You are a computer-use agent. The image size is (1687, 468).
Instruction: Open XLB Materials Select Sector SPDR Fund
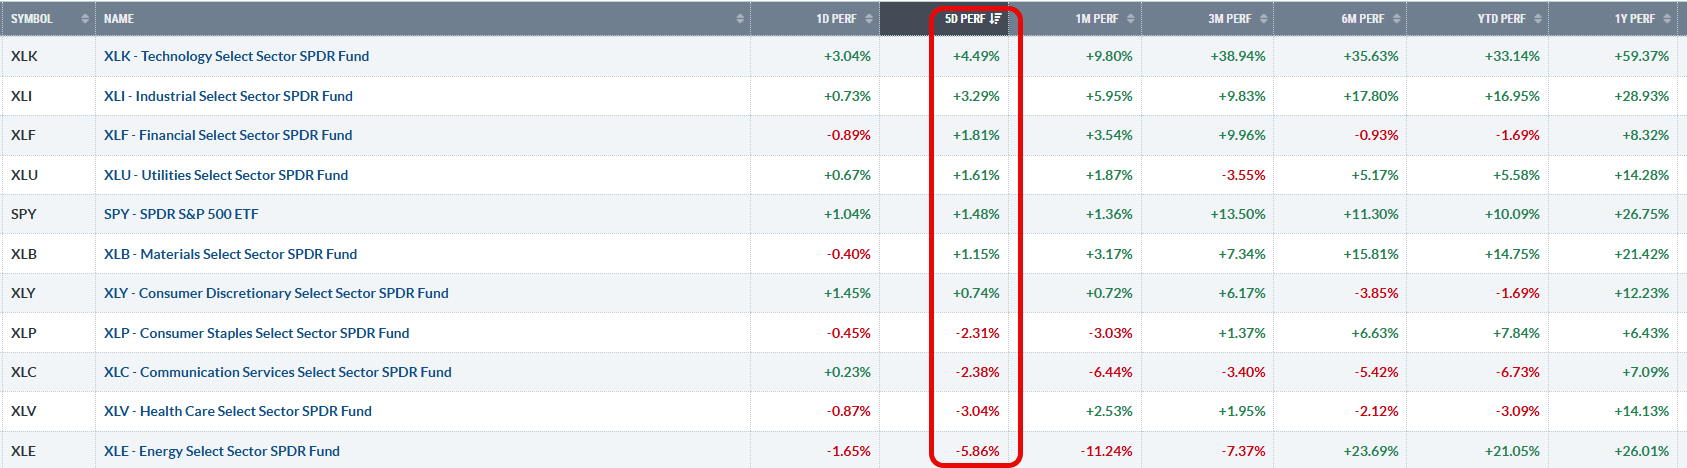pos(230,254)
